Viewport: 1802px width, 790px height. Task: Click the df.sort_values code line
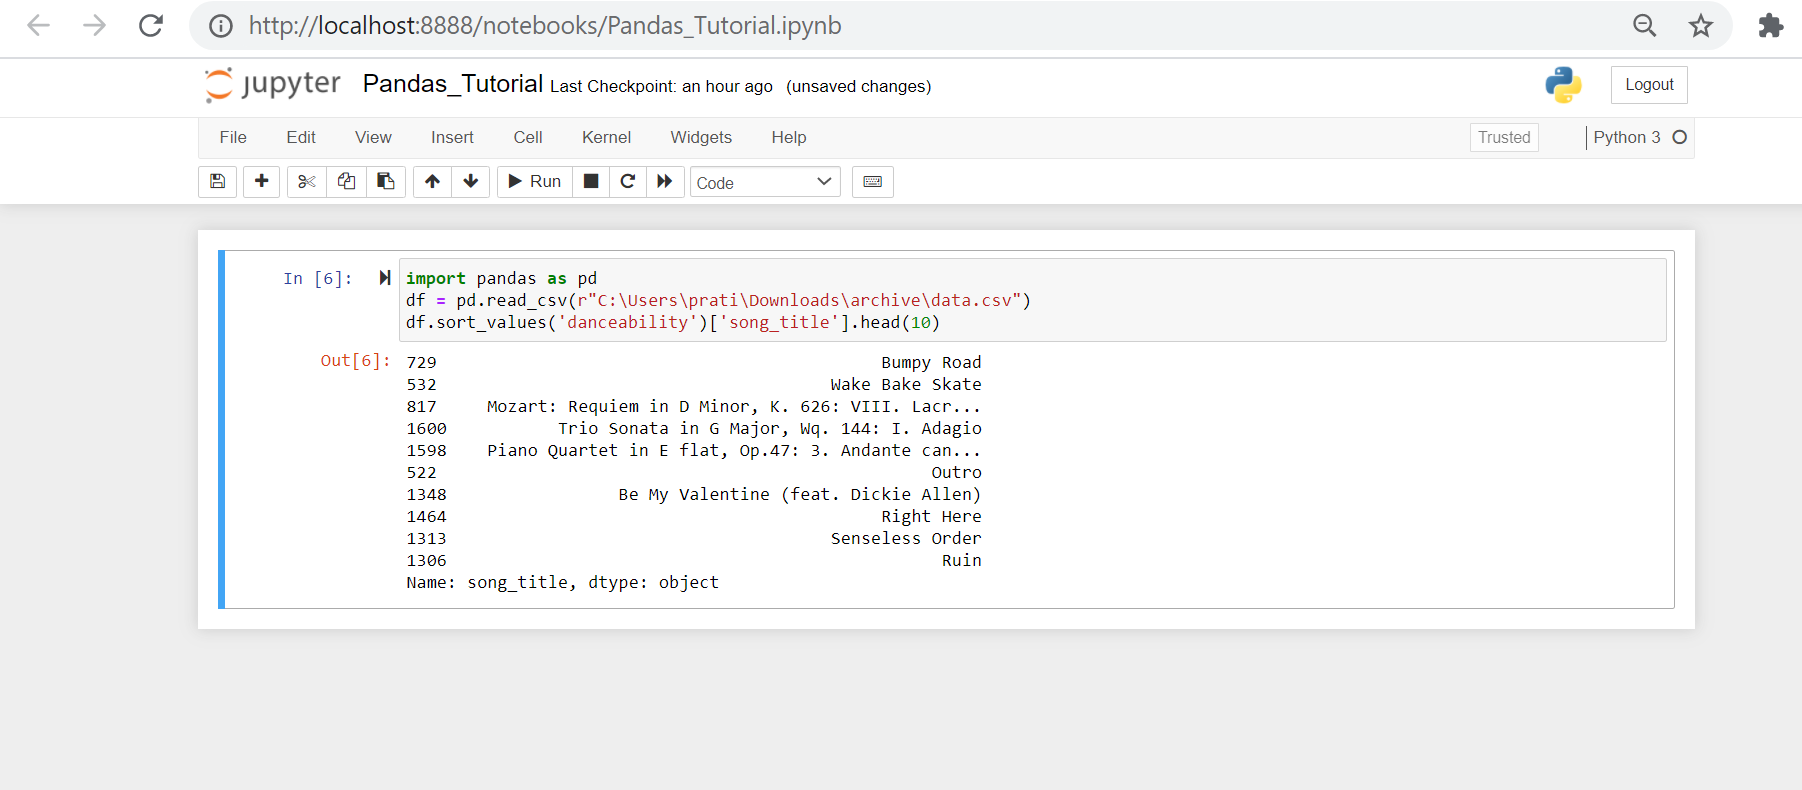tap(673, 322)
